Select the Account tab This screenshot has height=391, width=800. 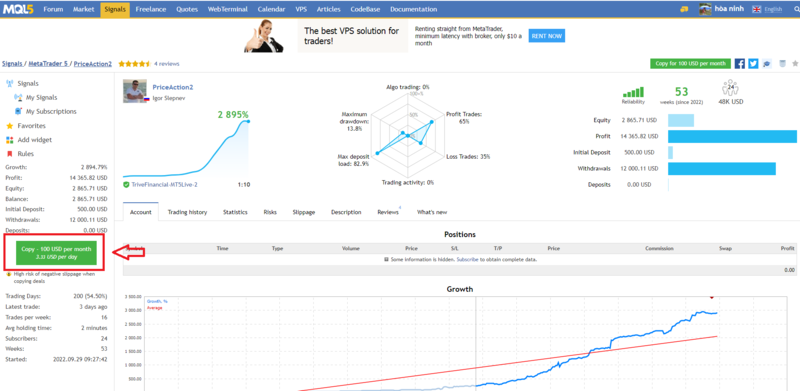[141, 212]
